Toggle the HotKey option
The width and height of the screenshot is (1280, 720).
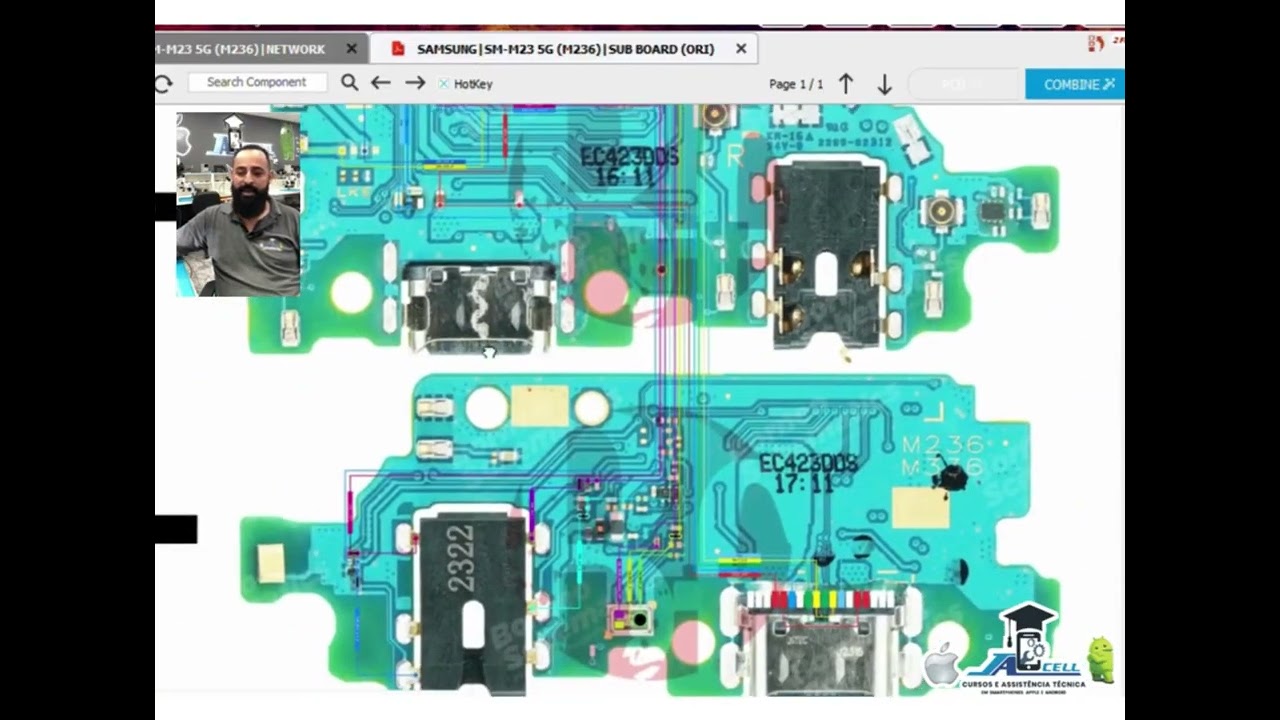[x=466, y=84]
